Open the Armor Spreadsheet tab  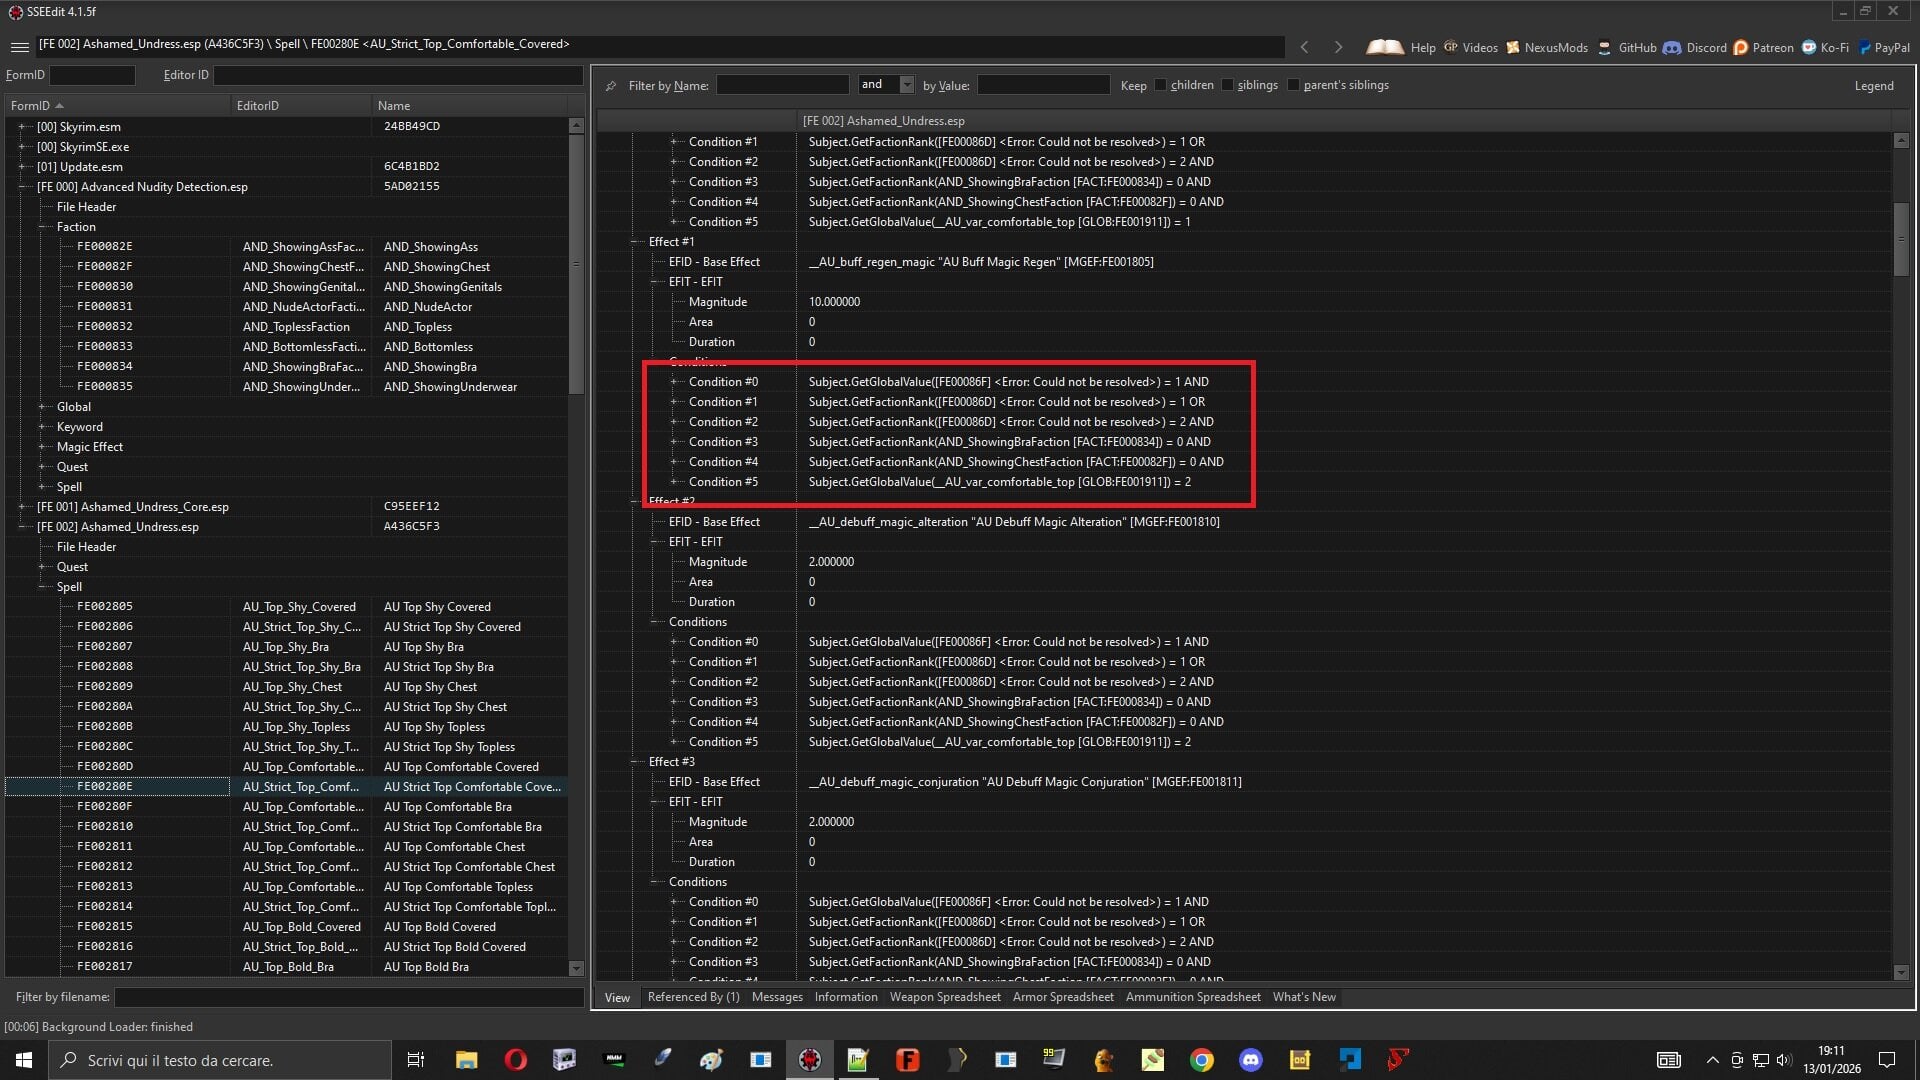point(1063,997)
